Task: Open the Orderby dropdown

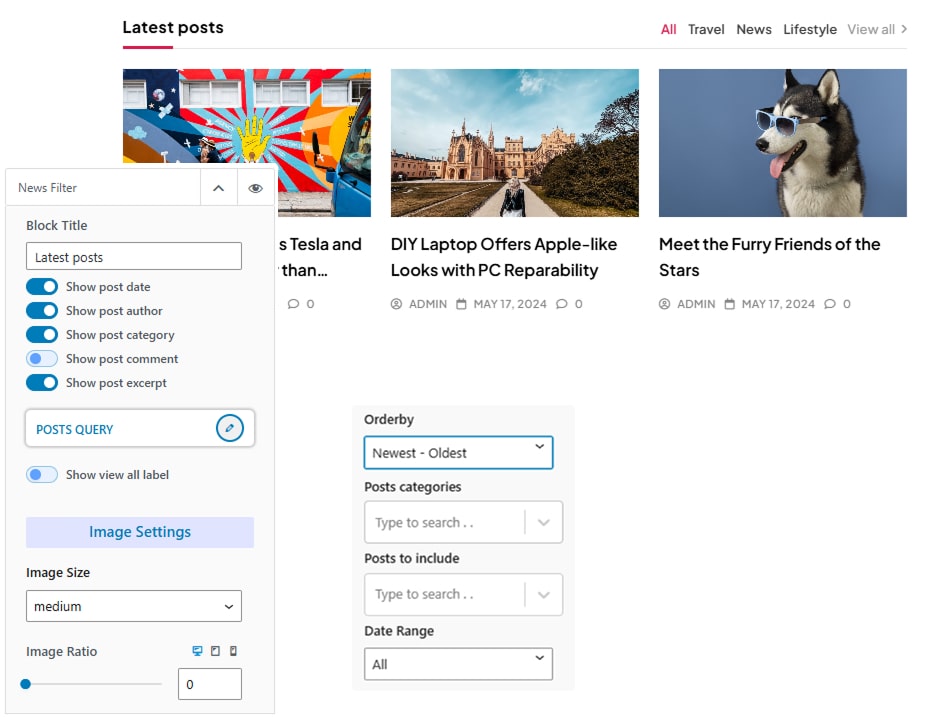Action: click(x=458, y=453)
